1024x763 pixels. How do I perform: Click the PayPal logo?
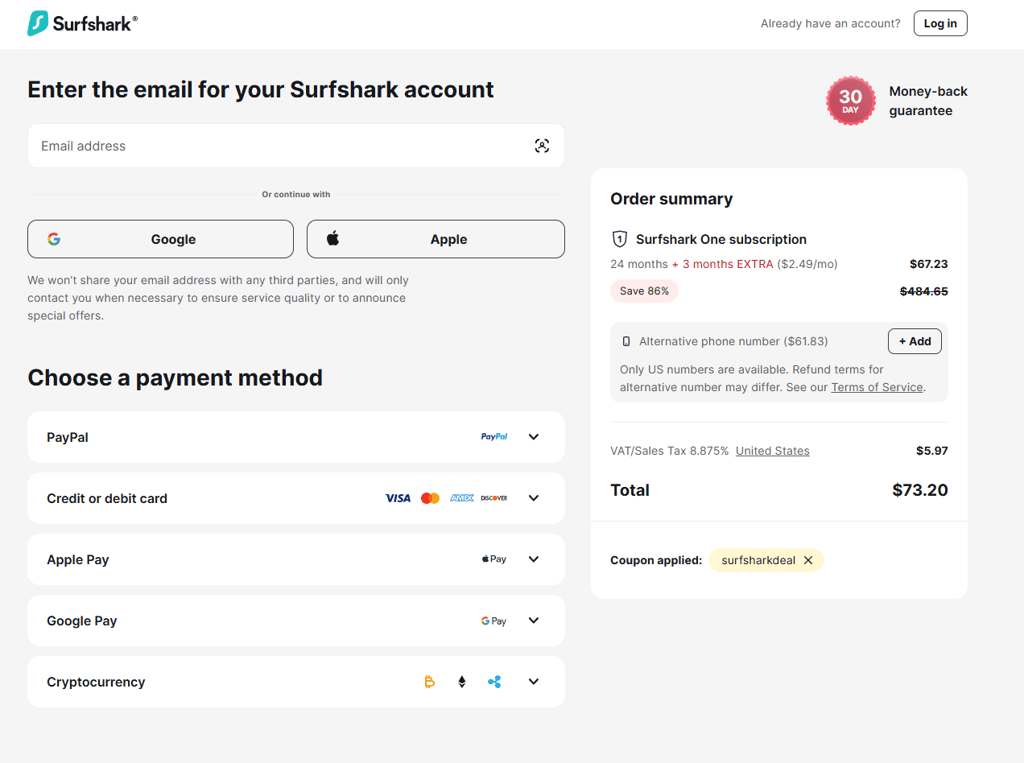click(494, 436)
